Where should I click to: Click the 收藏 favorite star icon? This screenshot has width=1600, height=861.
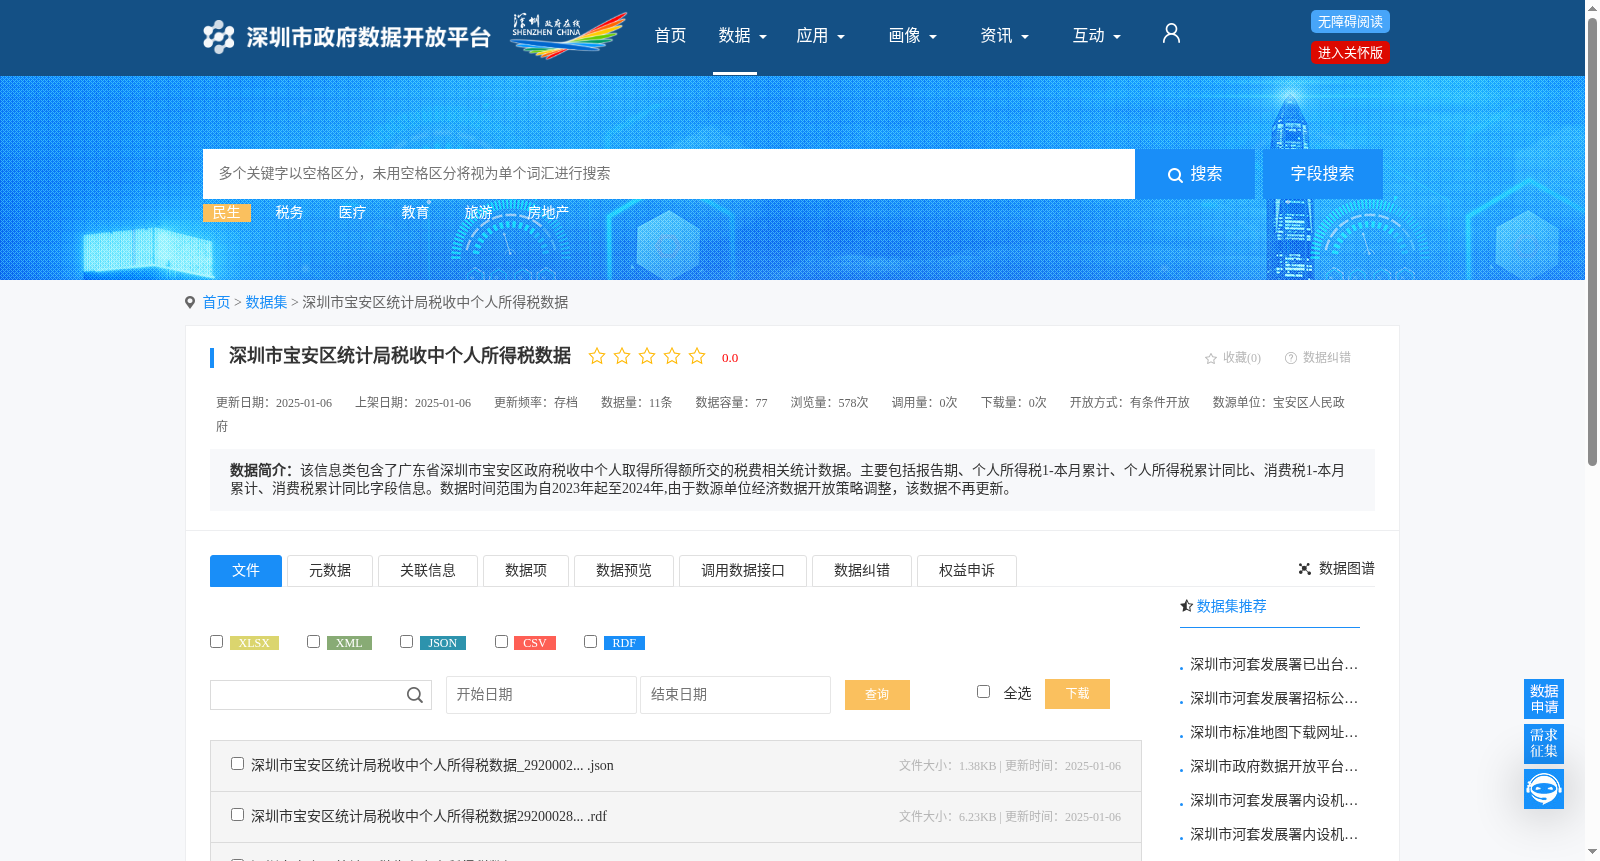1211,358
